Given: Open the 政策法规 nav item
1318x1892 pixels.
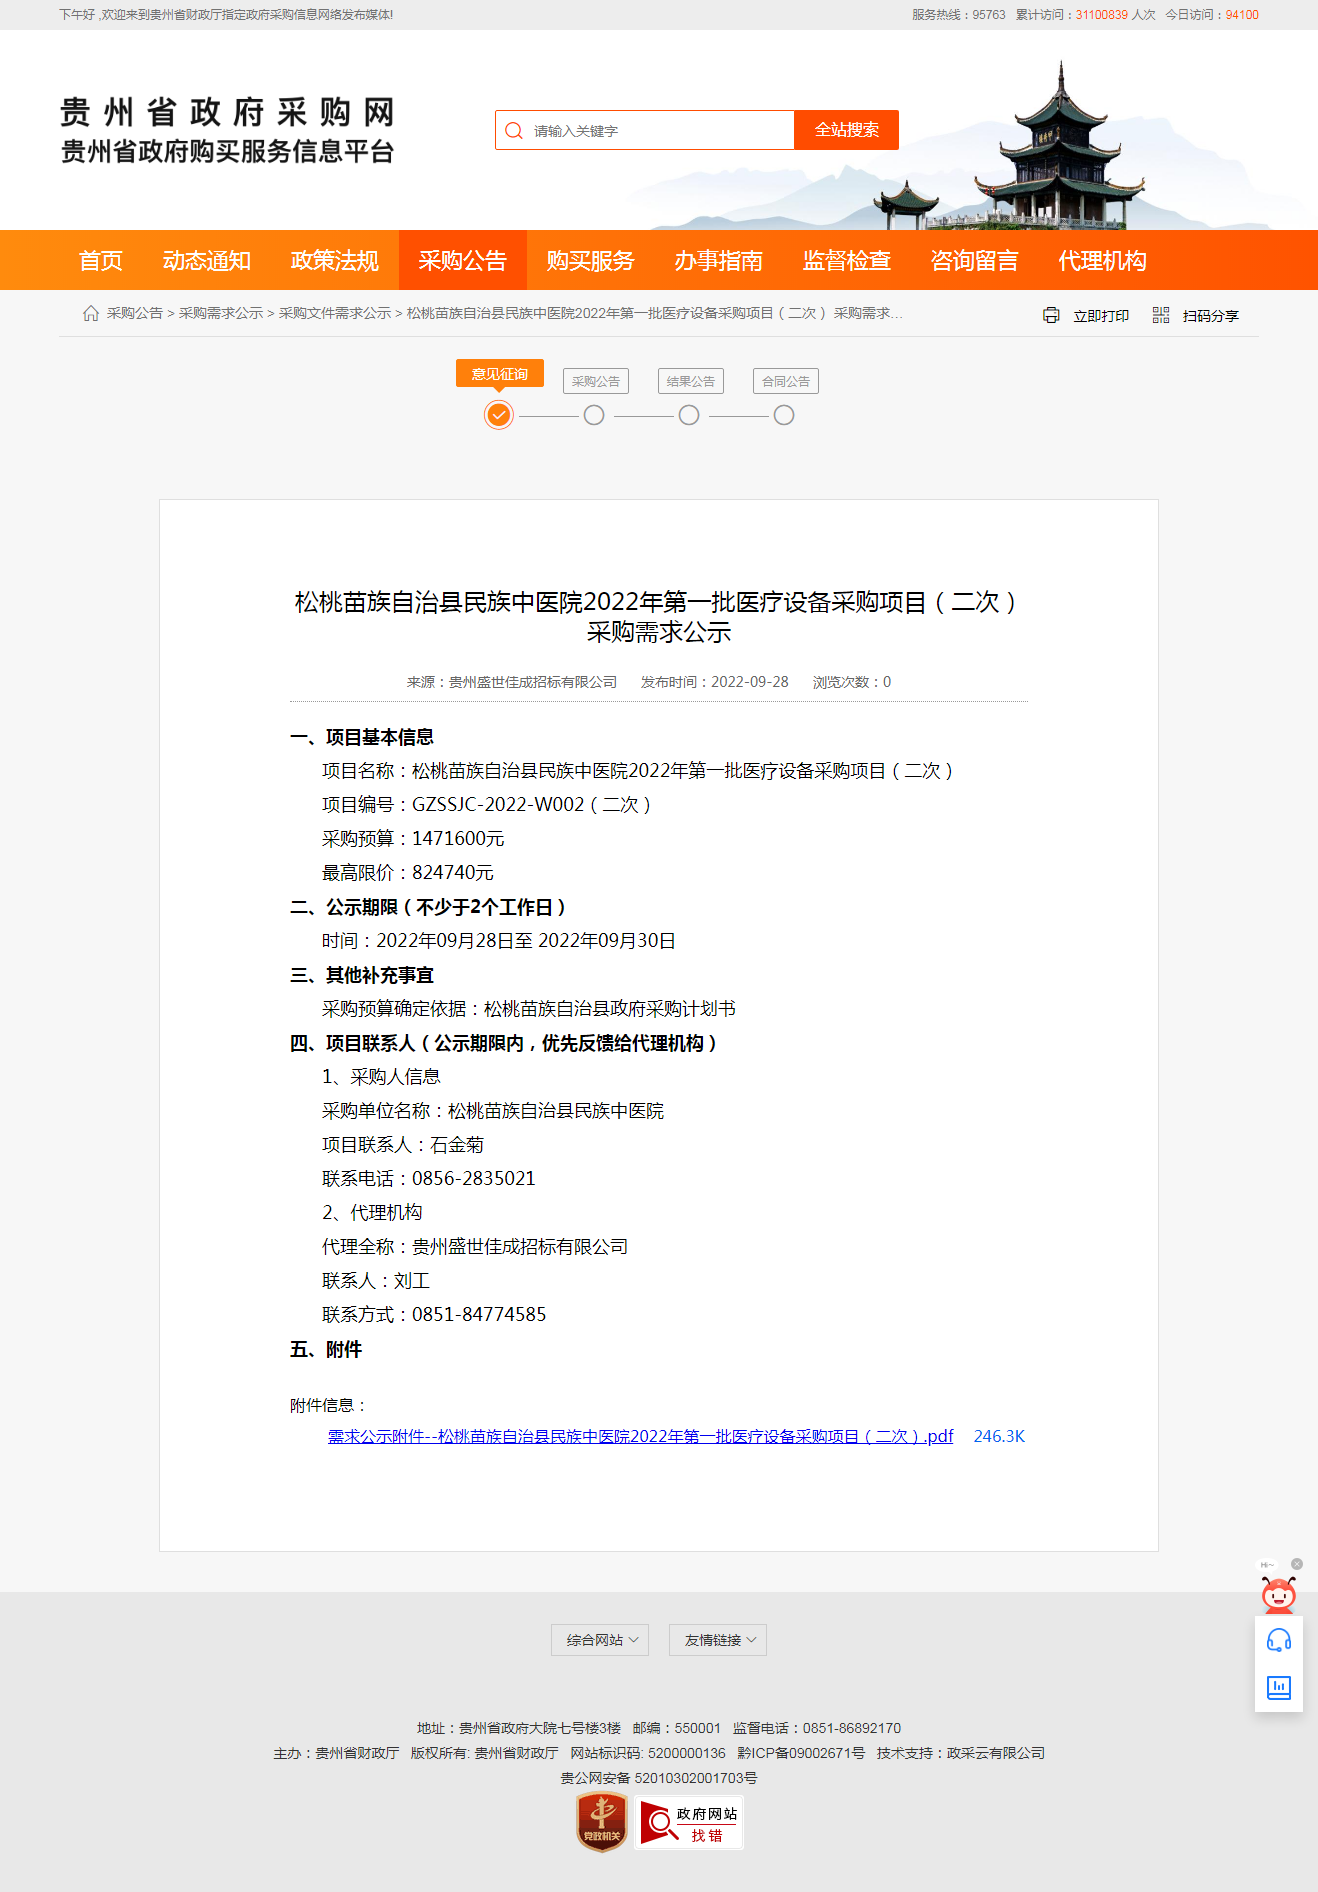Looking at the screenshot, I should (335, 260).
